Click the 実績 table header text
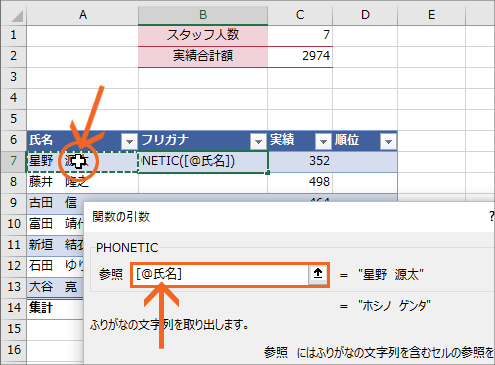Image resolution: width=495 pixels, height=365 pixels. coord(282,140)
